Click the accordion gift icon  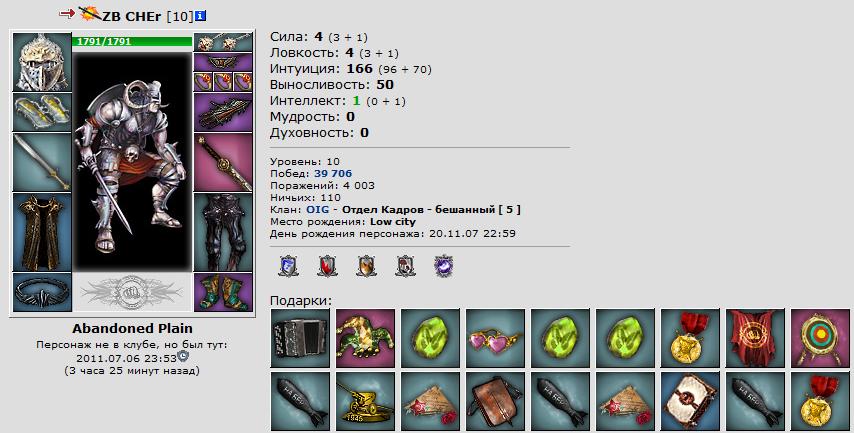tap(300, 338)
